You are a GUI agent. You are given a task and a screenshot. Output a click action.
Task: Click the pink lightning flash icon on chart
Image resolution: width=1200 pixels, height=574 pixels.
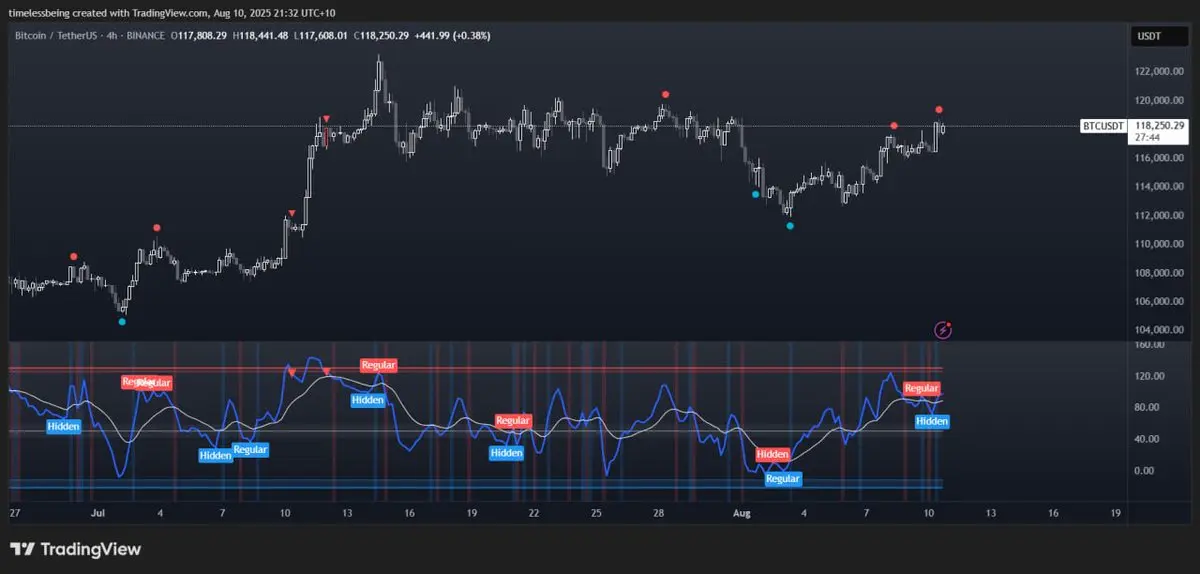pyautogui.click(x=942, y=328)
